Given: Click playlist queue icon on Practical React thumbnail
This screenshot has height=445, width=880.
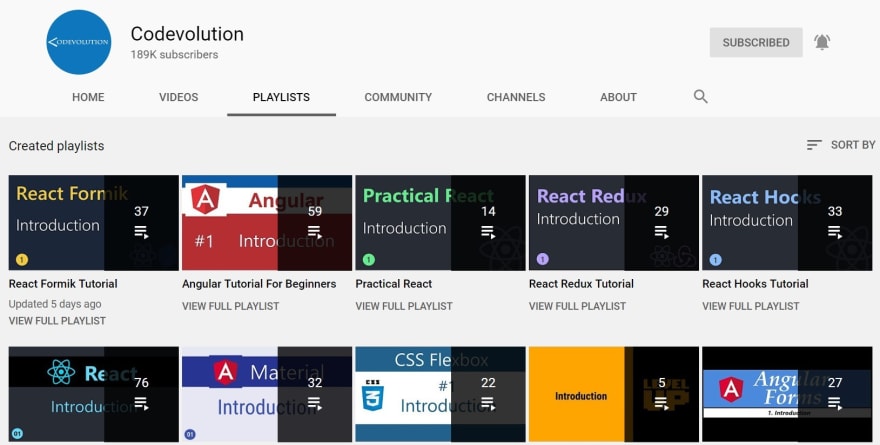Looking at the screenshot, I should pos(488,232).
